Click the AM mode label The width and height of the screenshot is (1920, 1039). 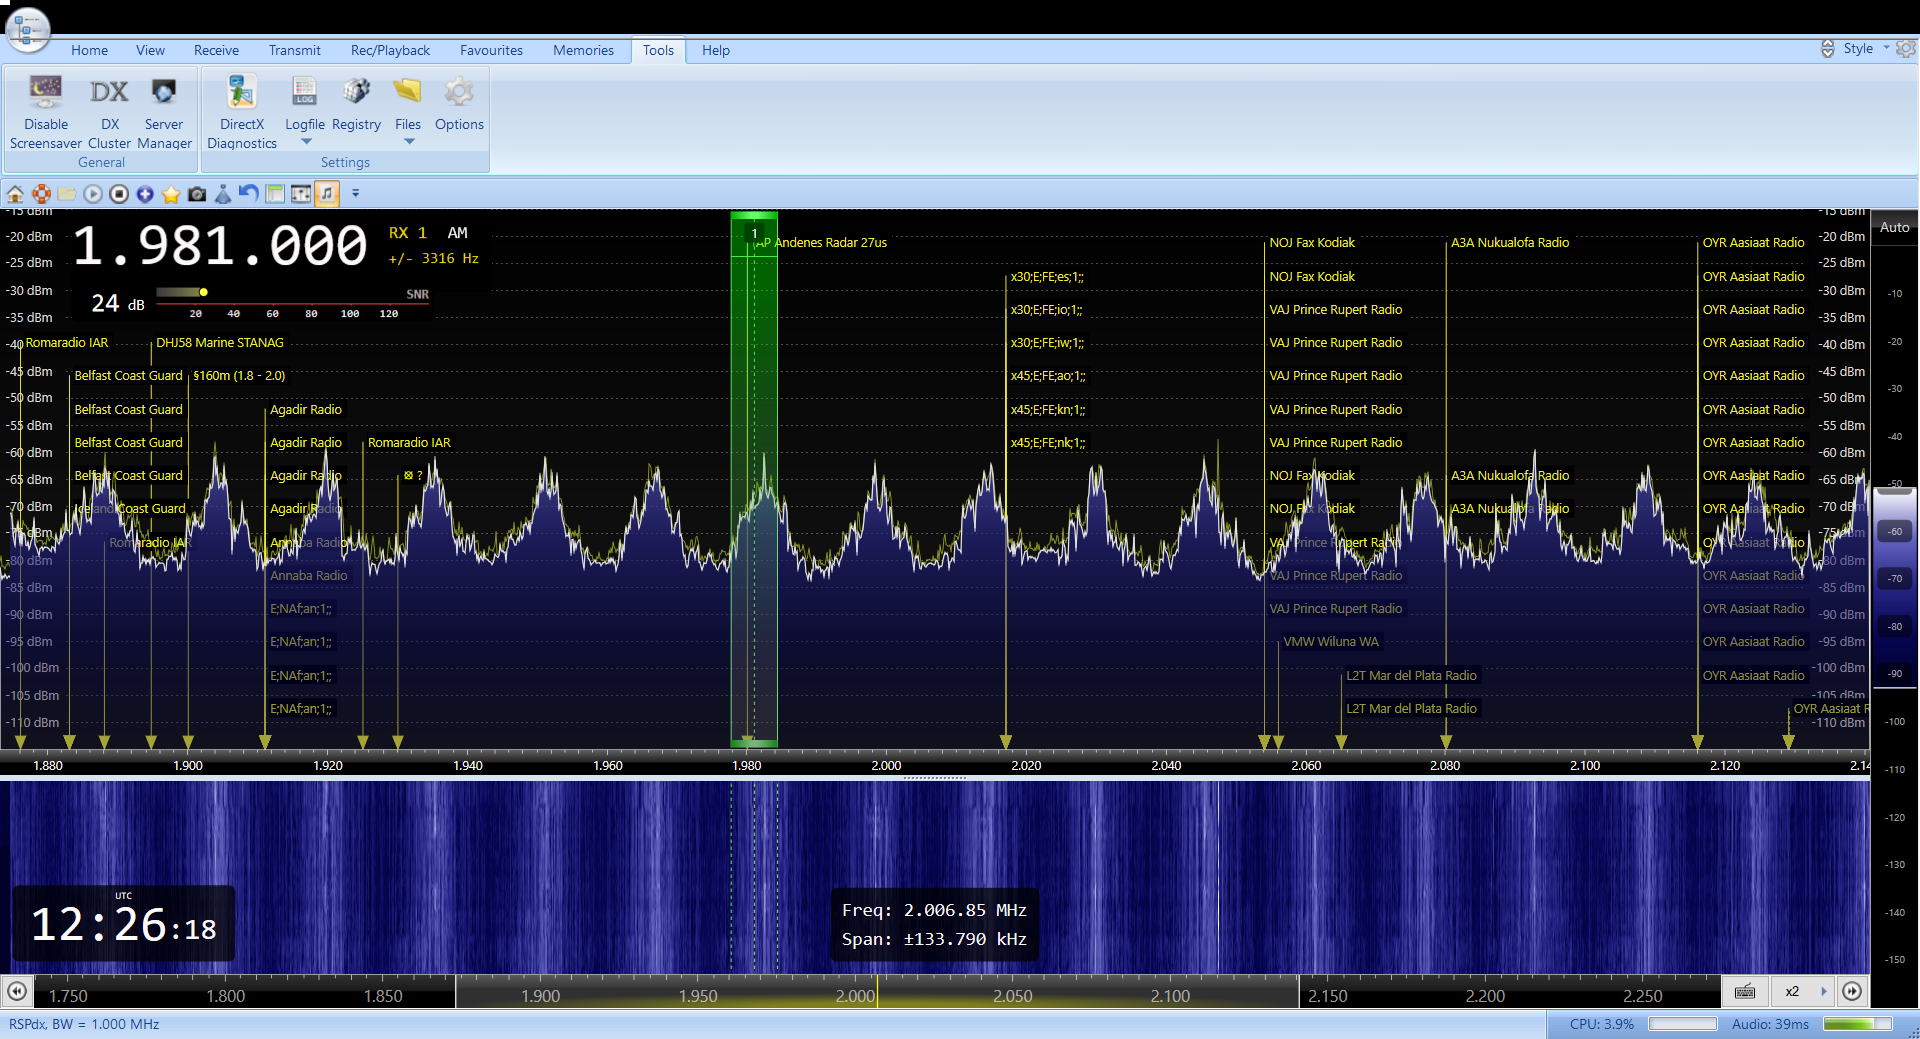[x=457, y=233]
